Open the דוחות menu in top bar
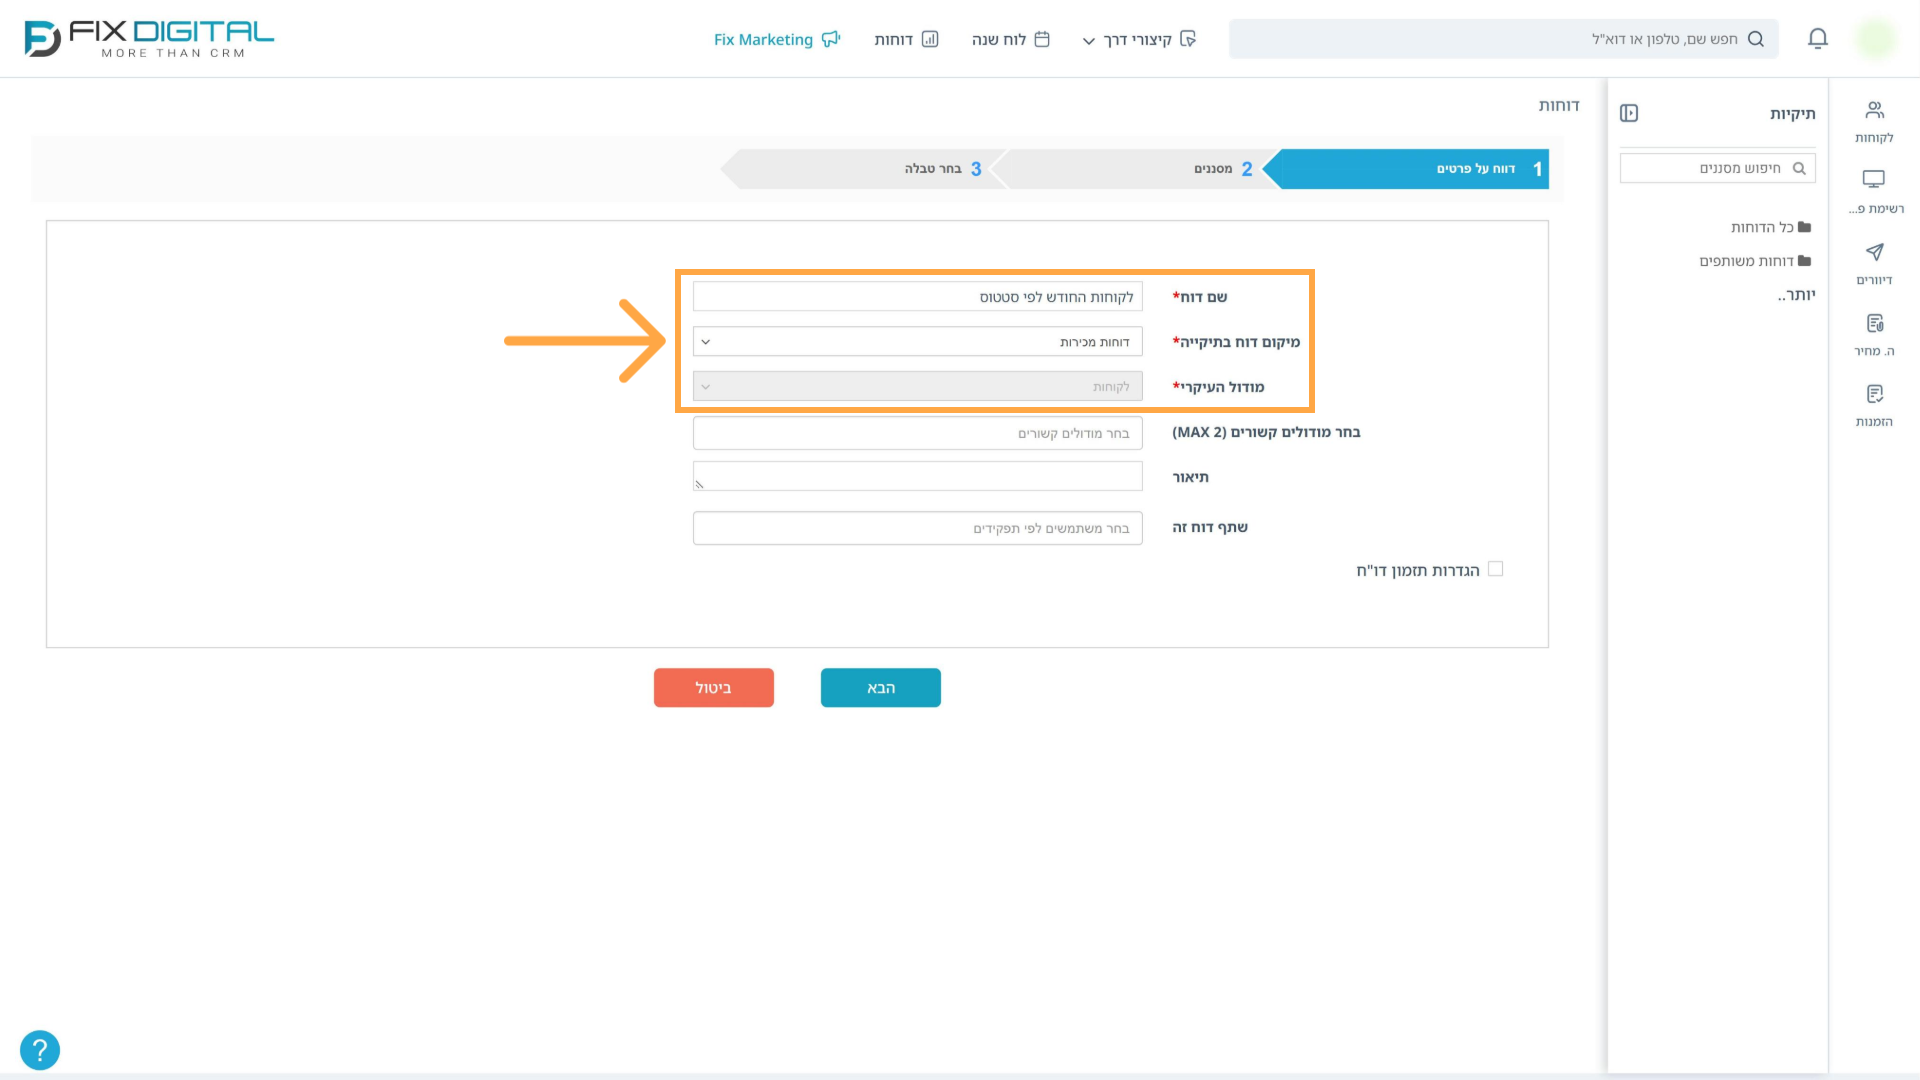 coord(906,39)
